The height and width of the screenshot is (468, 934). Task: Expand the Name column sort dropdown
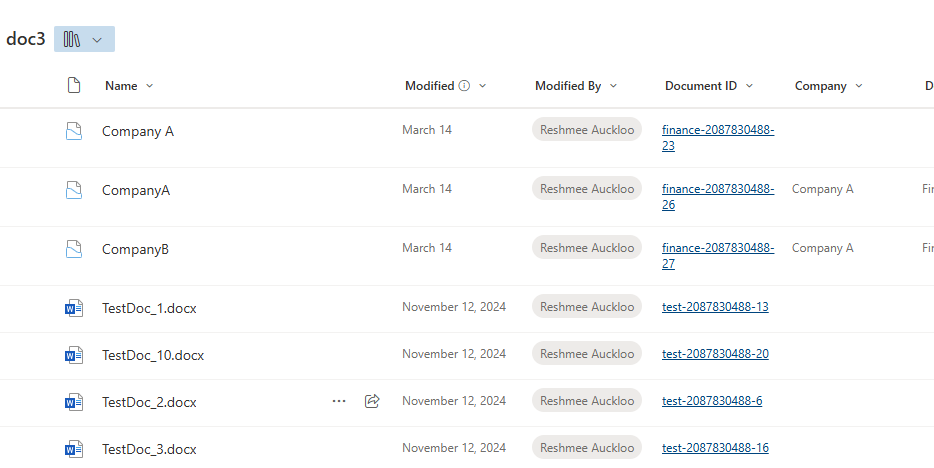[x=150, y=86]
